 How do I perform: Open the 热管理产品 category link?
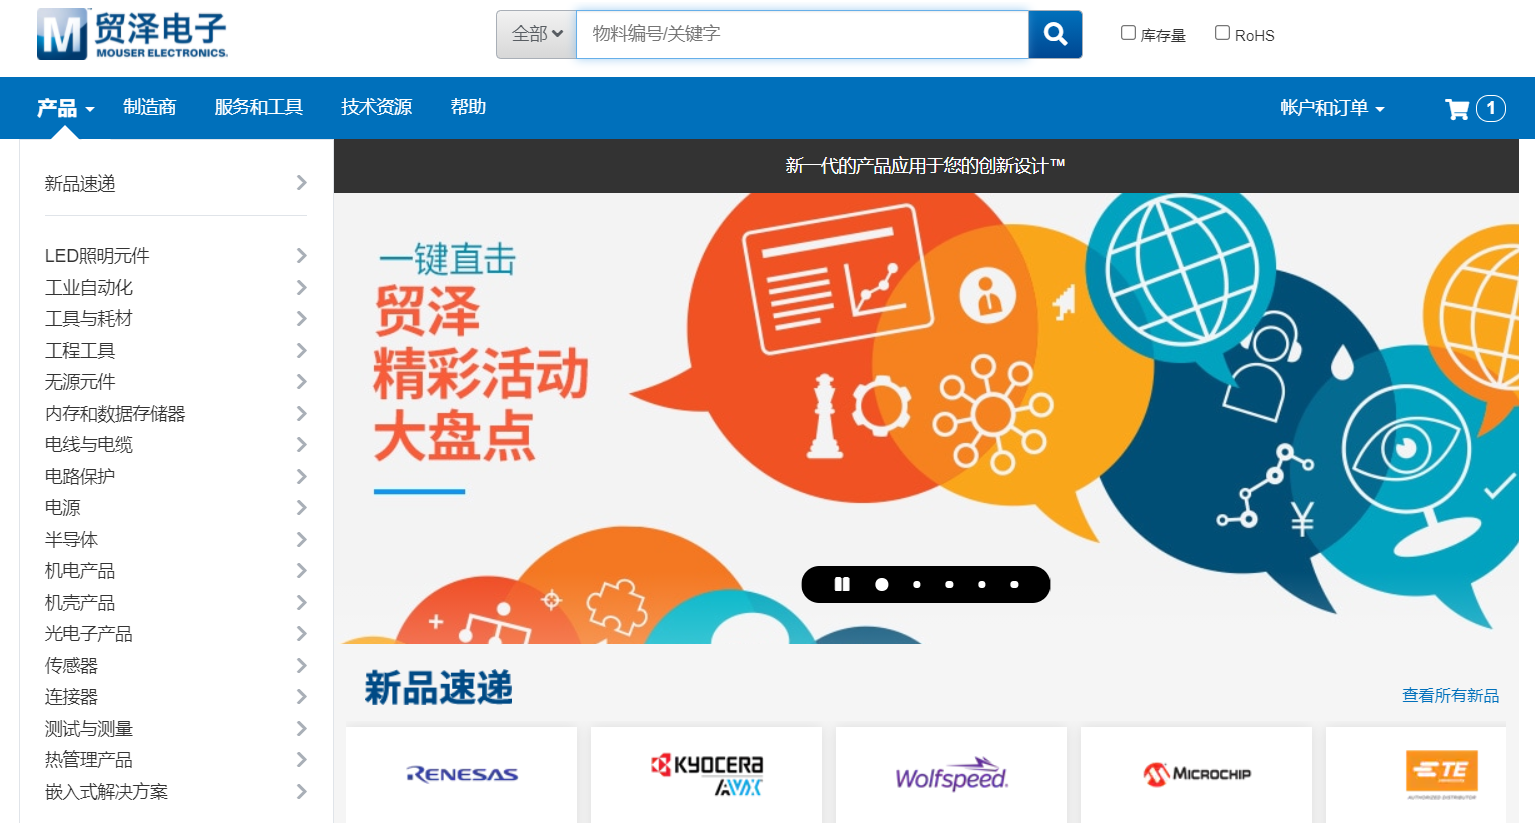click(x=89, y=760)
